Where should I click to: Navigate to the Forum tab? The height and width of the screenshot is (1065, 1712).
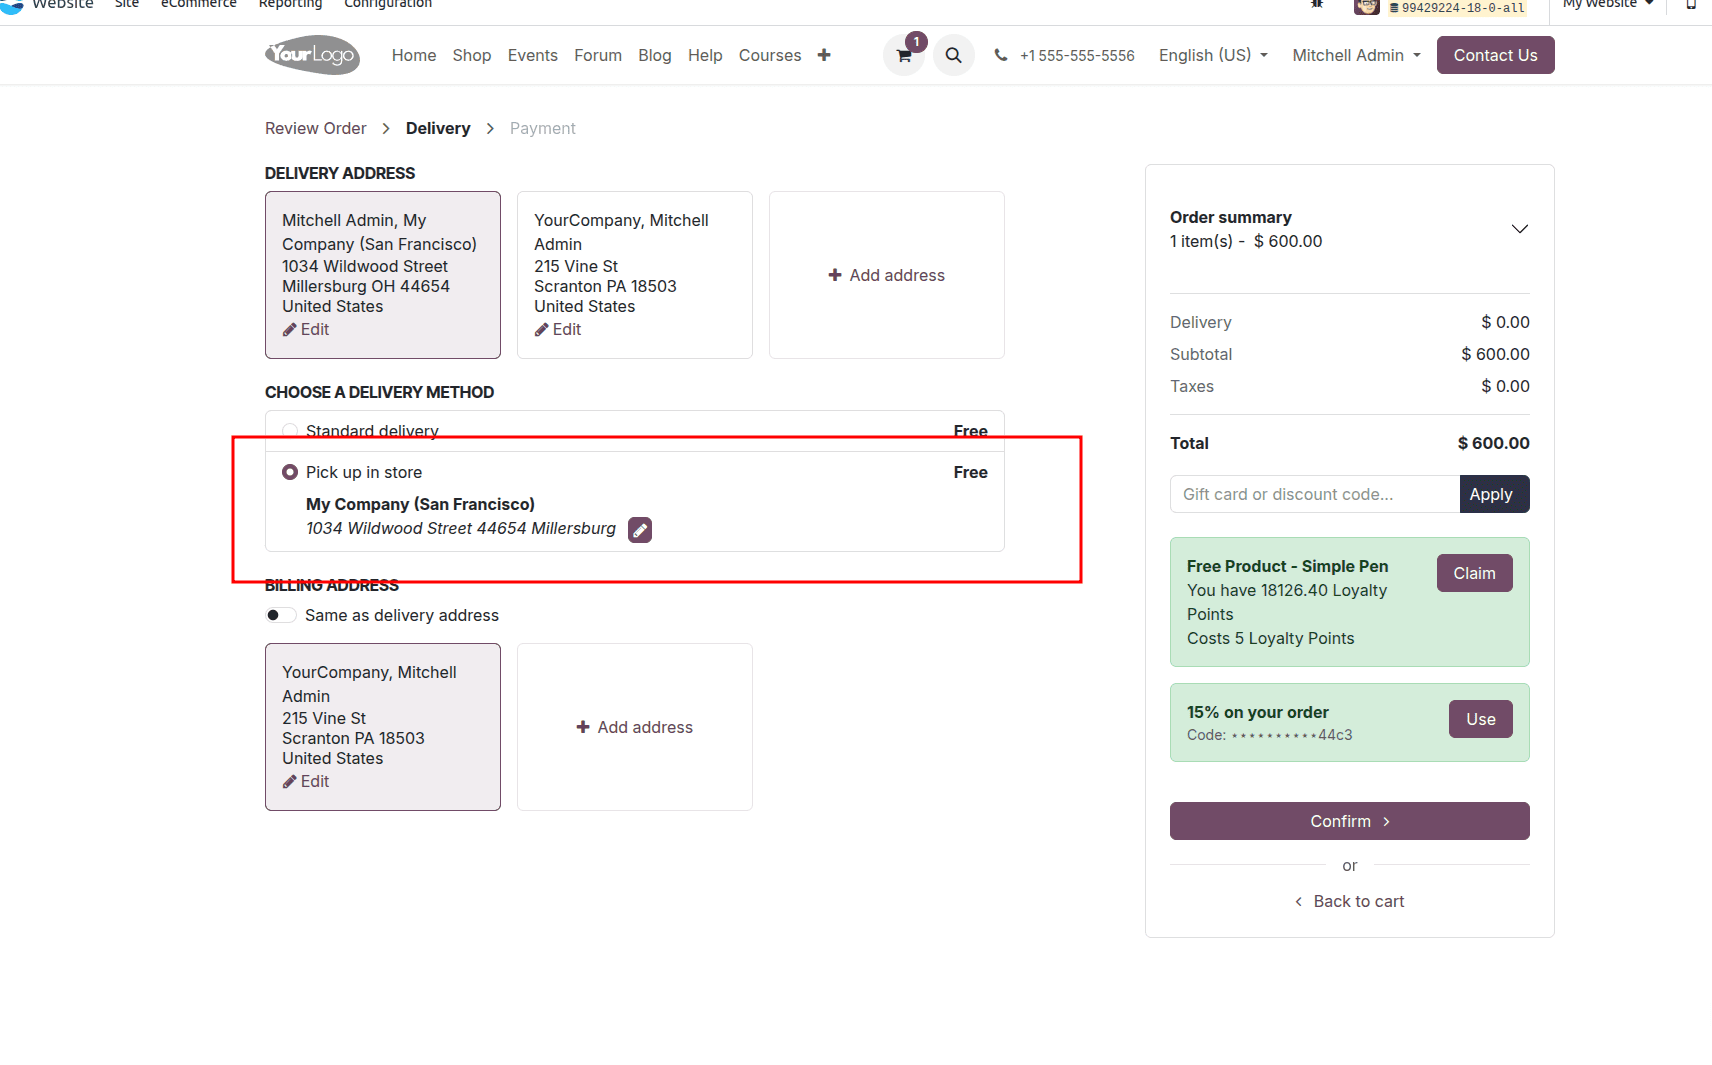tap(597, 55)
